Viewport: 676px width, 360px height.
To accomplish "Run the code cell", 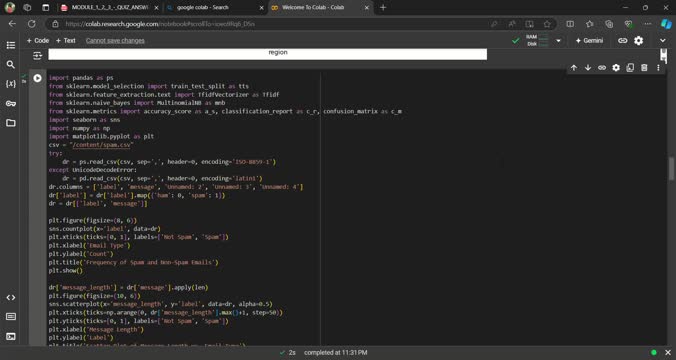I will [38, 78].
